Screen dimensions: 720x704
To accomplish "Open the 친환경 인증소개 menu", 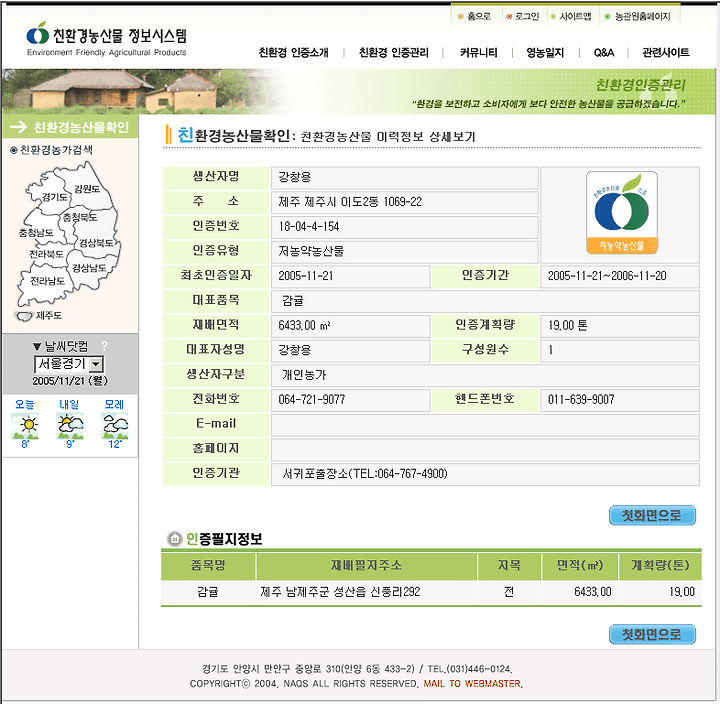I will (x=293, y=52).
